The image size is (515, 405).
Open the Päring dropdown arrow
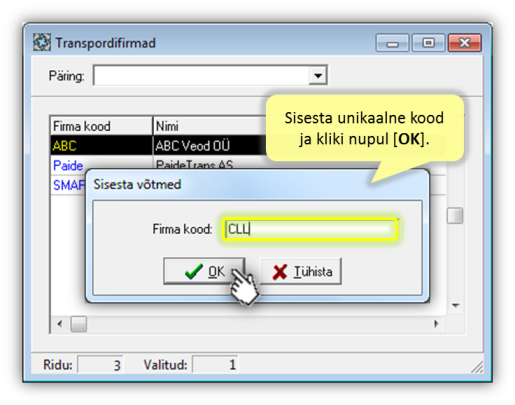point(318,75)
